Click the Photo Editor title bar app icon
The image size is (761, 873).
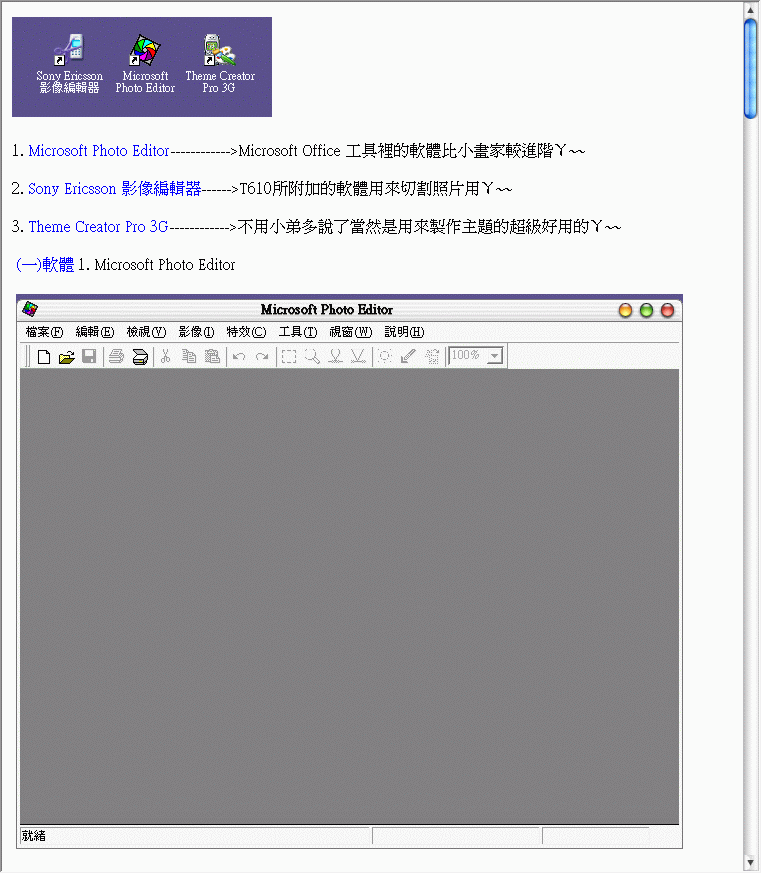click(x=30, y=309)
